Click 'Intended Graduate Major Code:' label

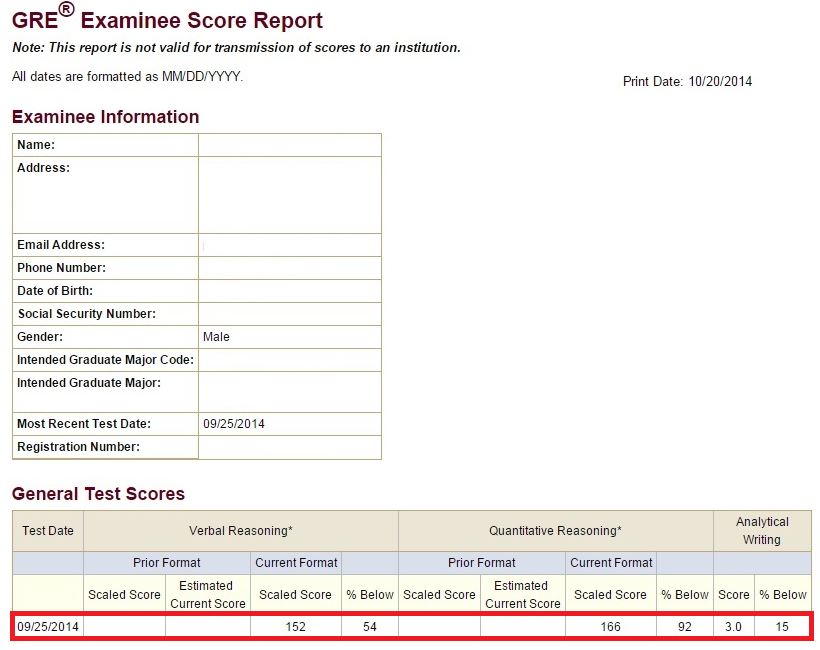click(x=105, y=360)
